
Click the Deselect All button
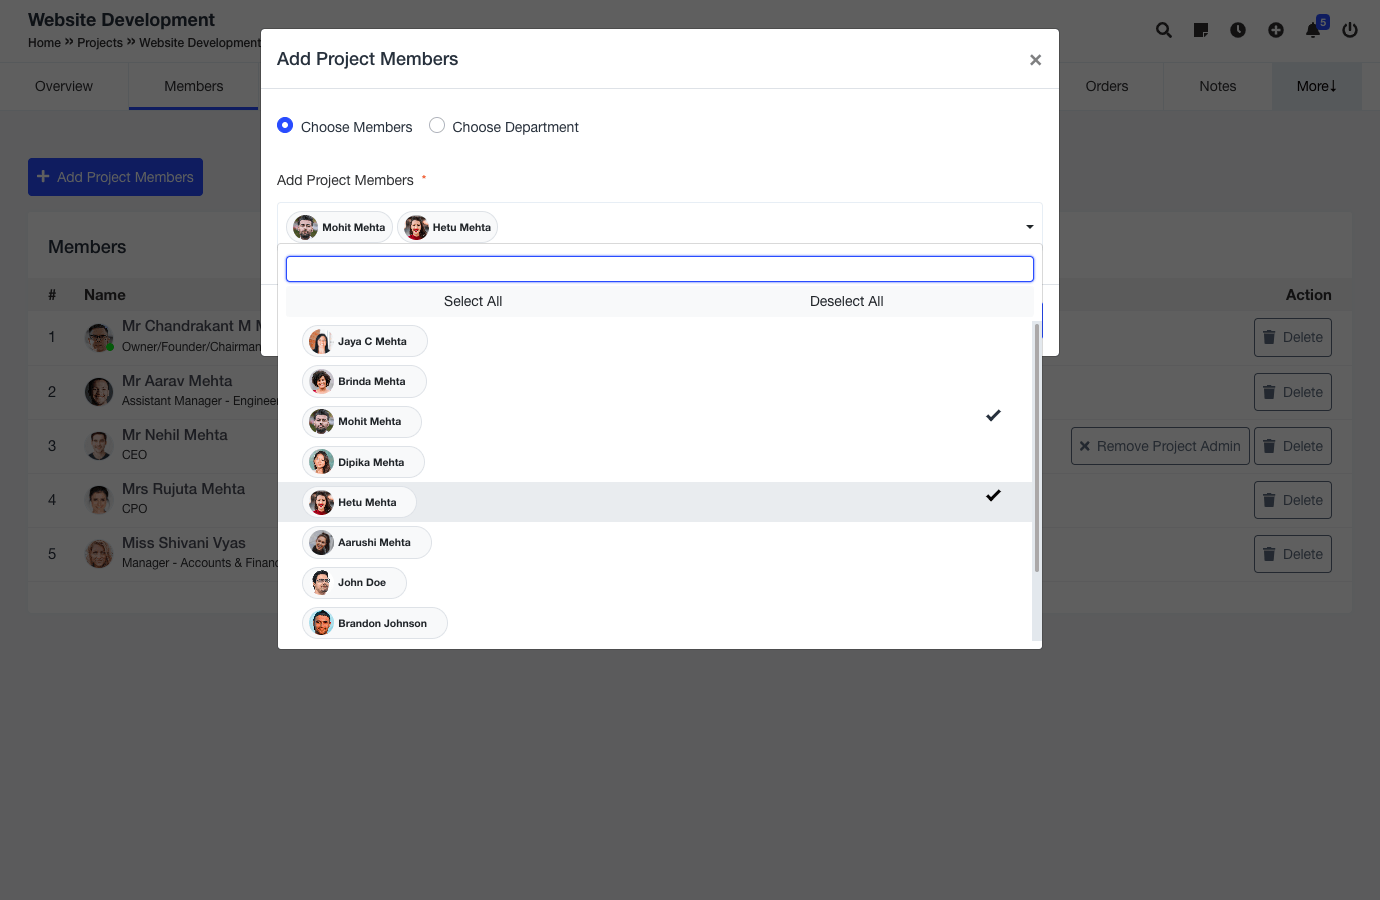846,301
